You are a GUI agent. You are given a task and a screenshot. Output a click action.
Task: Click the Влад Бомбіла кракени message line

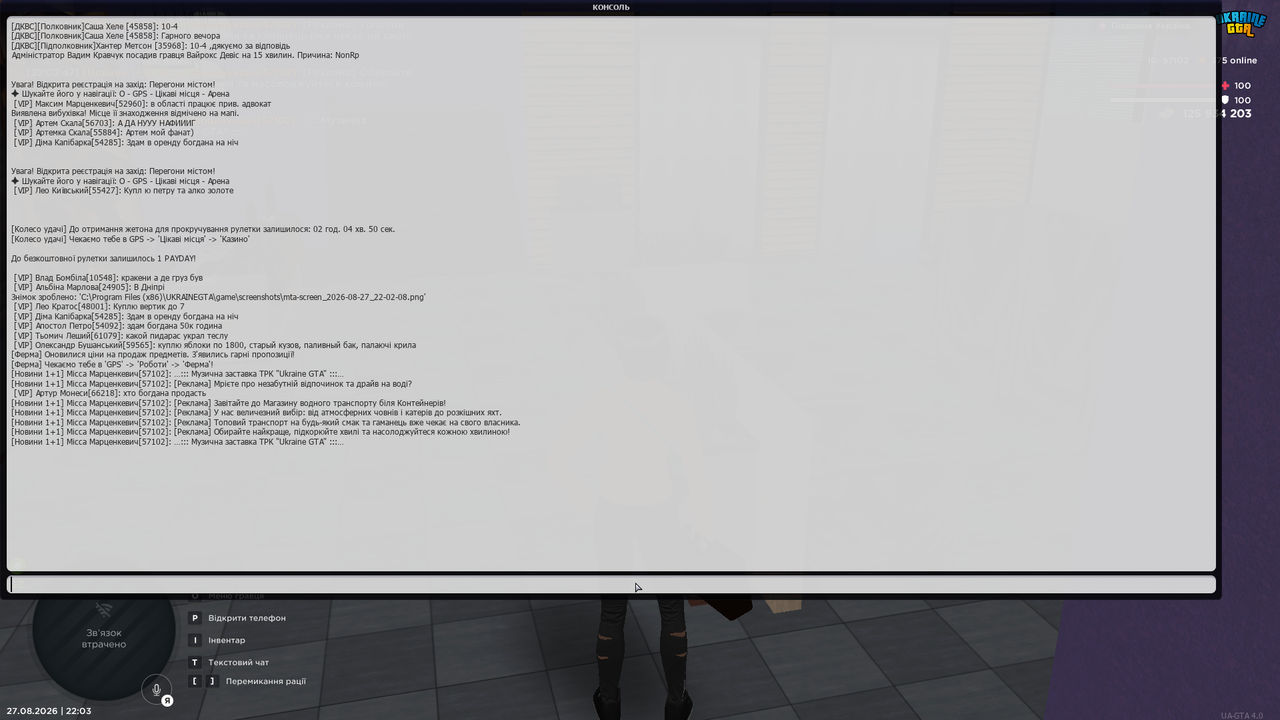[108, 278]
